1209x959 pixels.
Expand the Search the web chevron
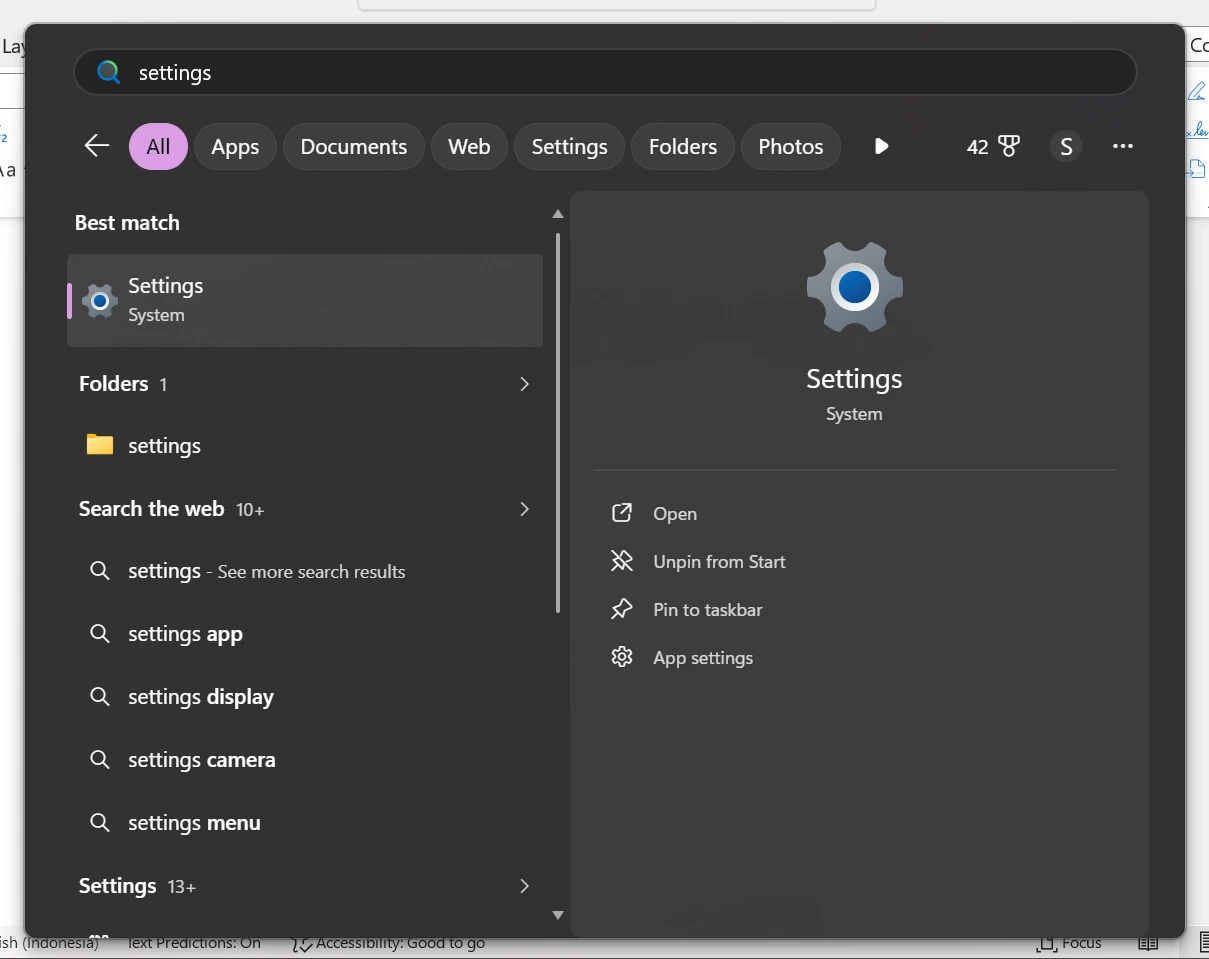pos(524,509)
